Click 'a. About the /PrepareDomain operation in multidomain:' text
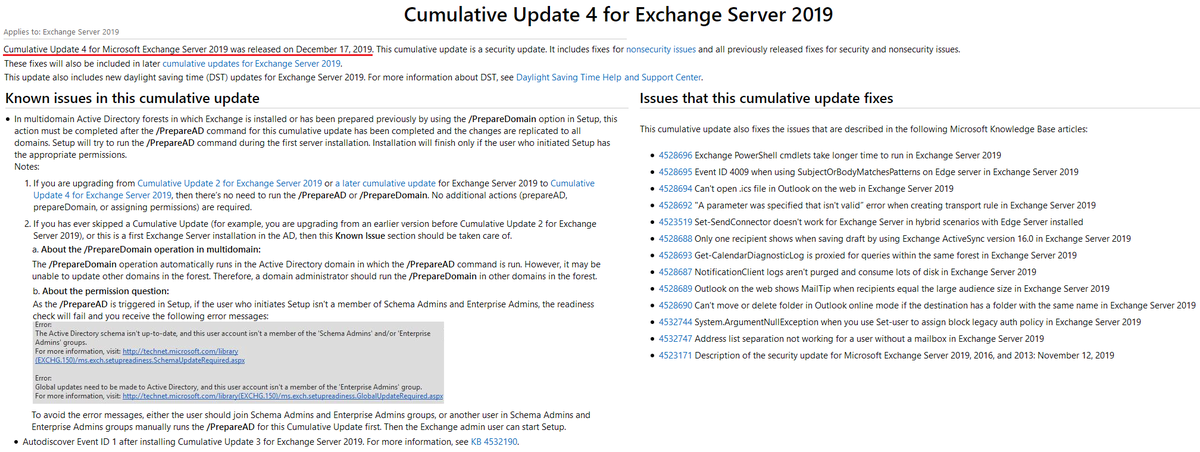The height and width of the screenshot is (452, 1200). [x=146, y=248]
